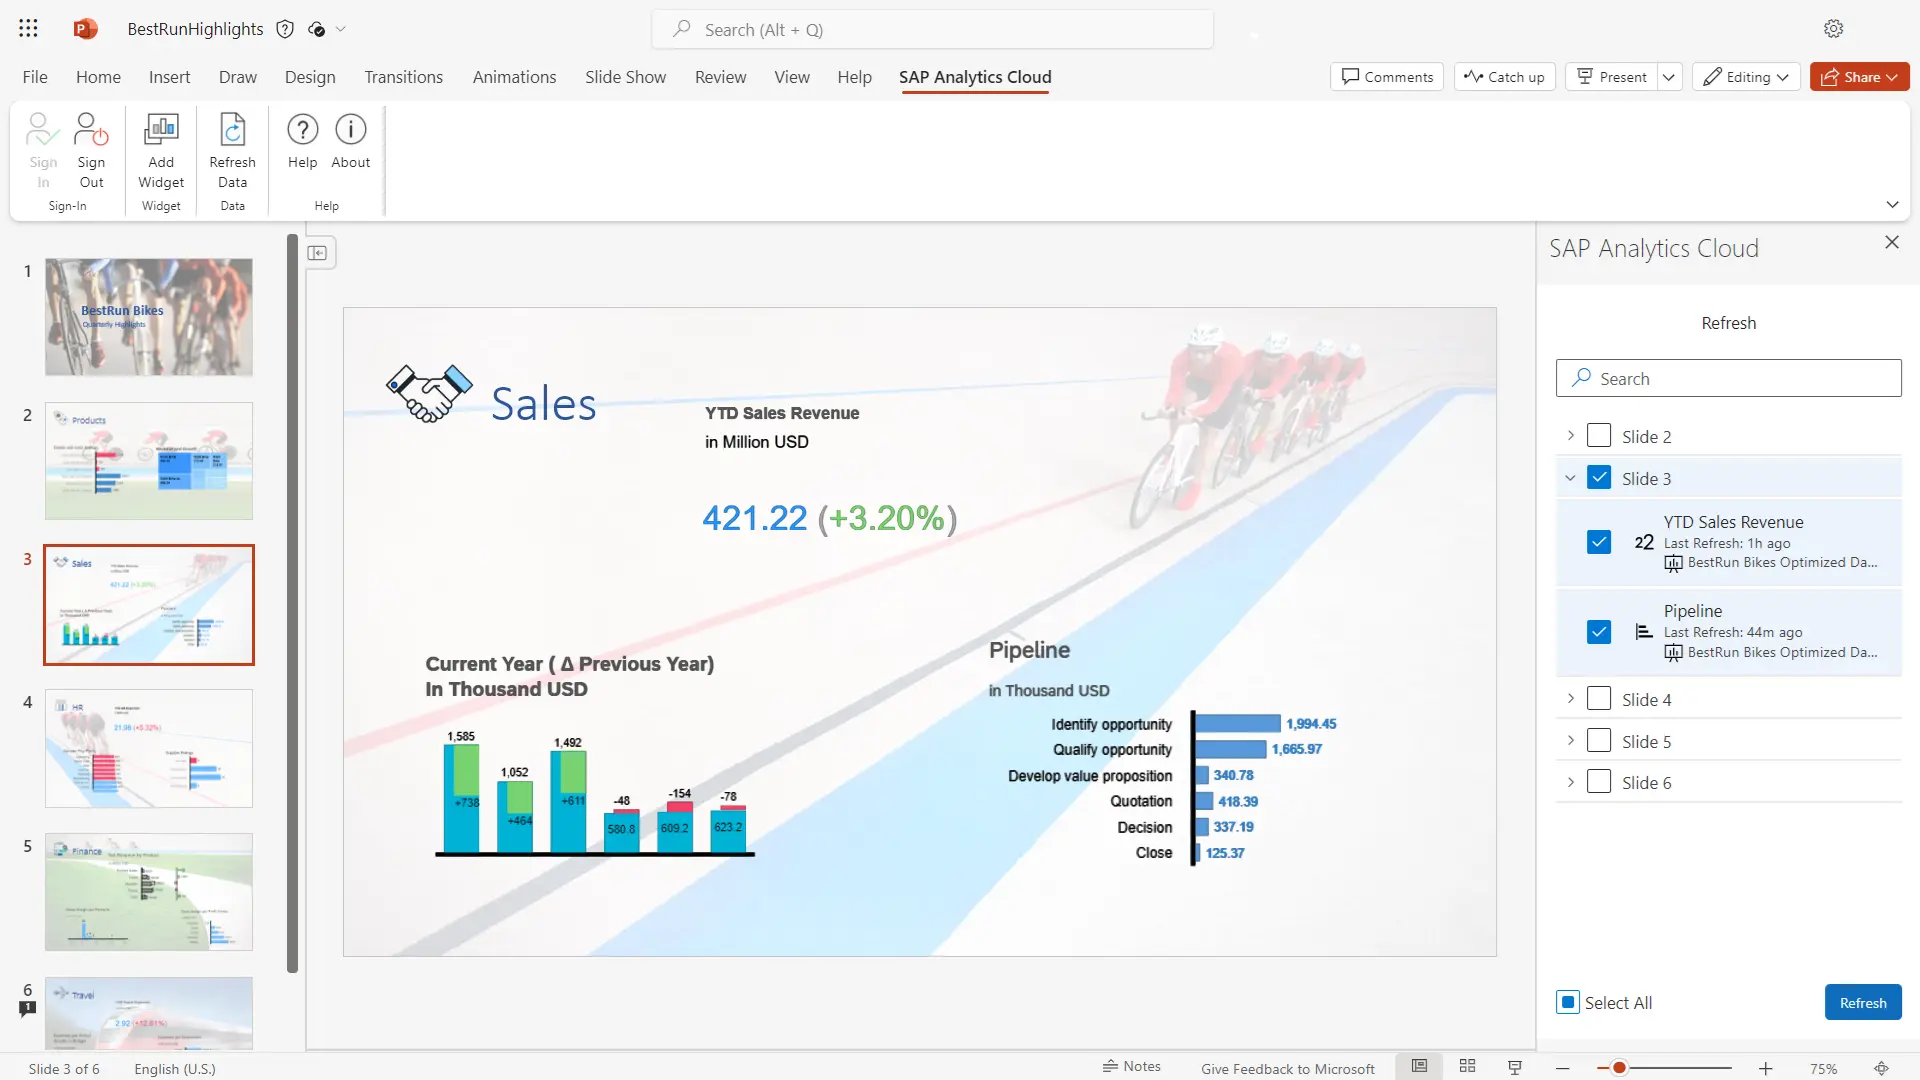The height and width of the screenshot is (1080, 1920).
Task: Click the English (U.S.) language indicator
Action: tap(175, 1068)
